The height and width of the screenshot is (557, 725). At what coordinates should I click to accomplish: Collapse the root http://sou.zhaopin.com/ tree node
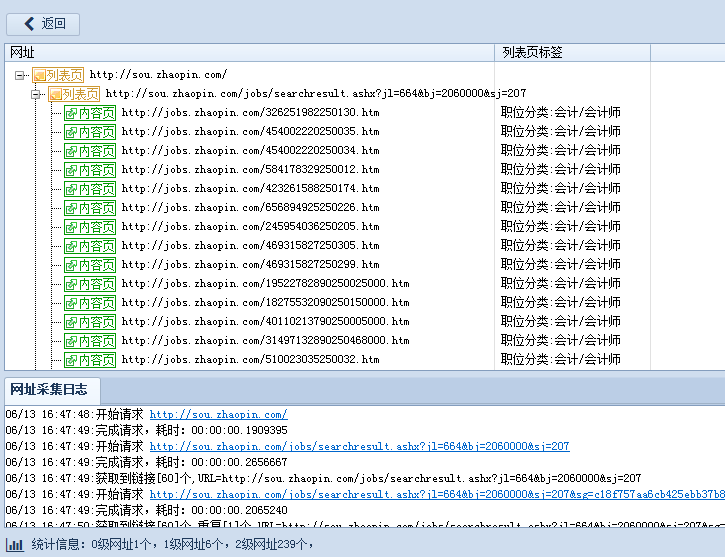[19, 75]
